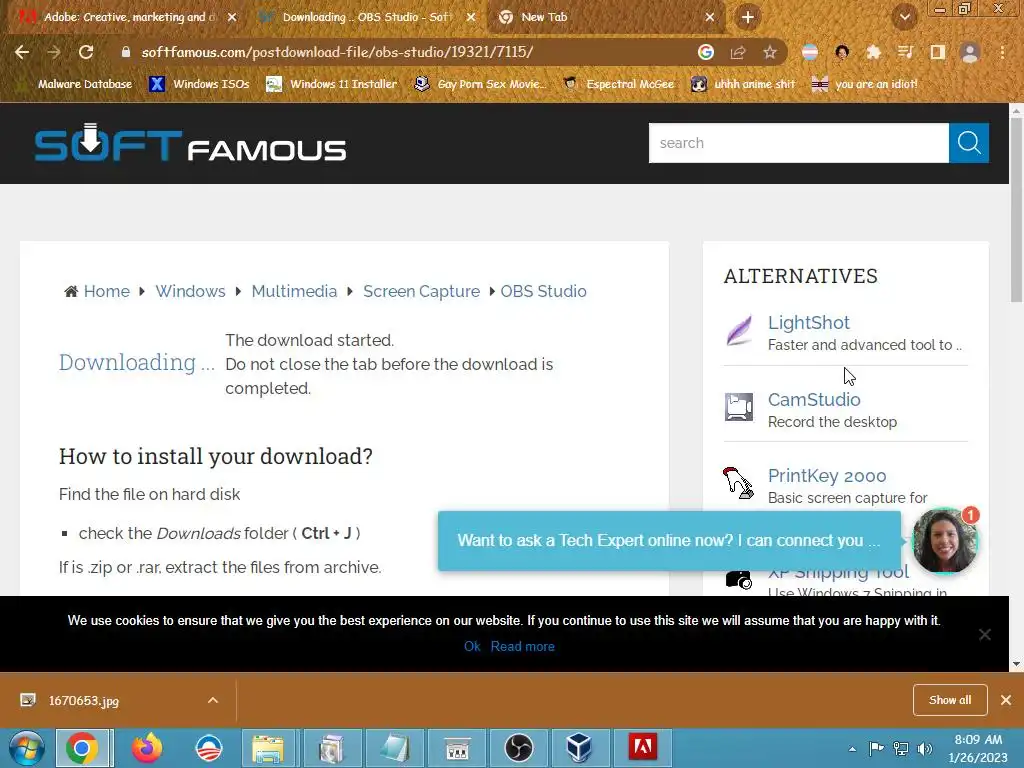
Task: Share this page via share icon
Action: pyautogui.click(x=738, y=52)
